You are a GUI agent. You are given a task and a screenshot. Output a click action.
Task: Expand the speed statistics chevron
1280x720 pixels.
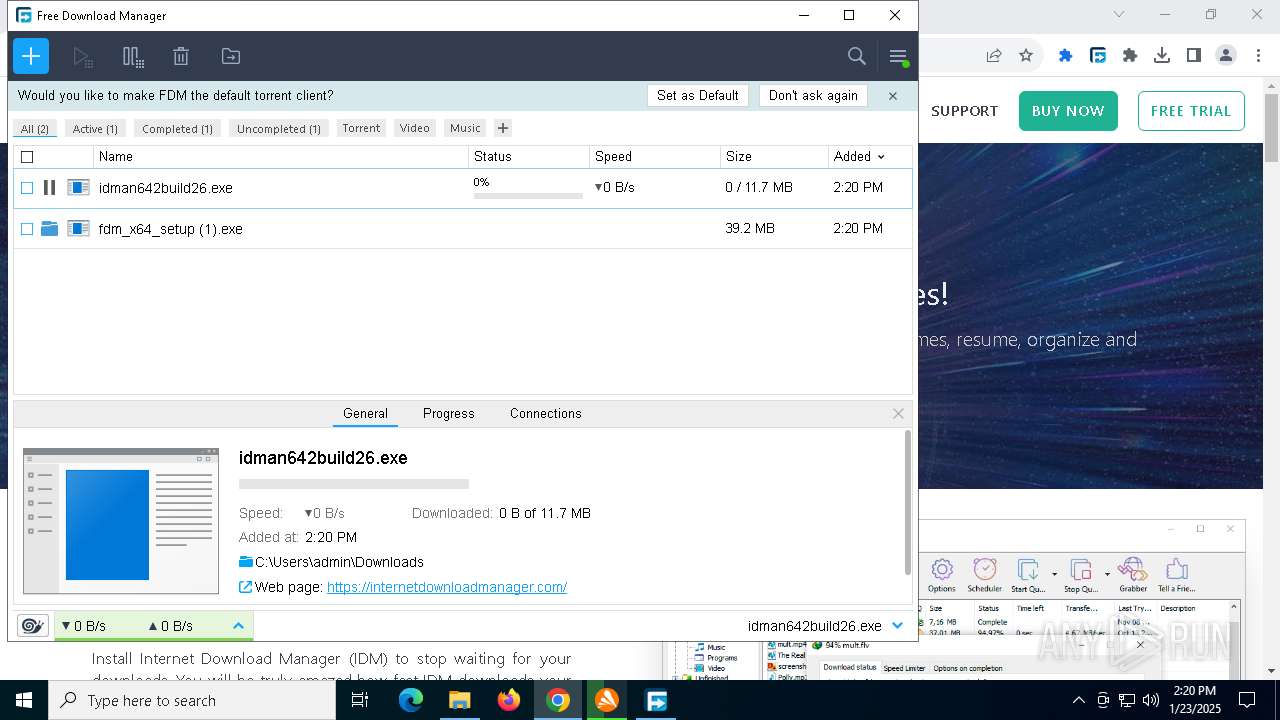point(238,626)
